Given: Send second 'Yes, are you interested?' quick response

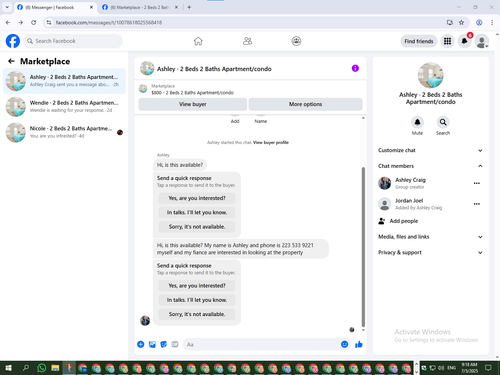Looking at the screenshot, I should point(197,286).
